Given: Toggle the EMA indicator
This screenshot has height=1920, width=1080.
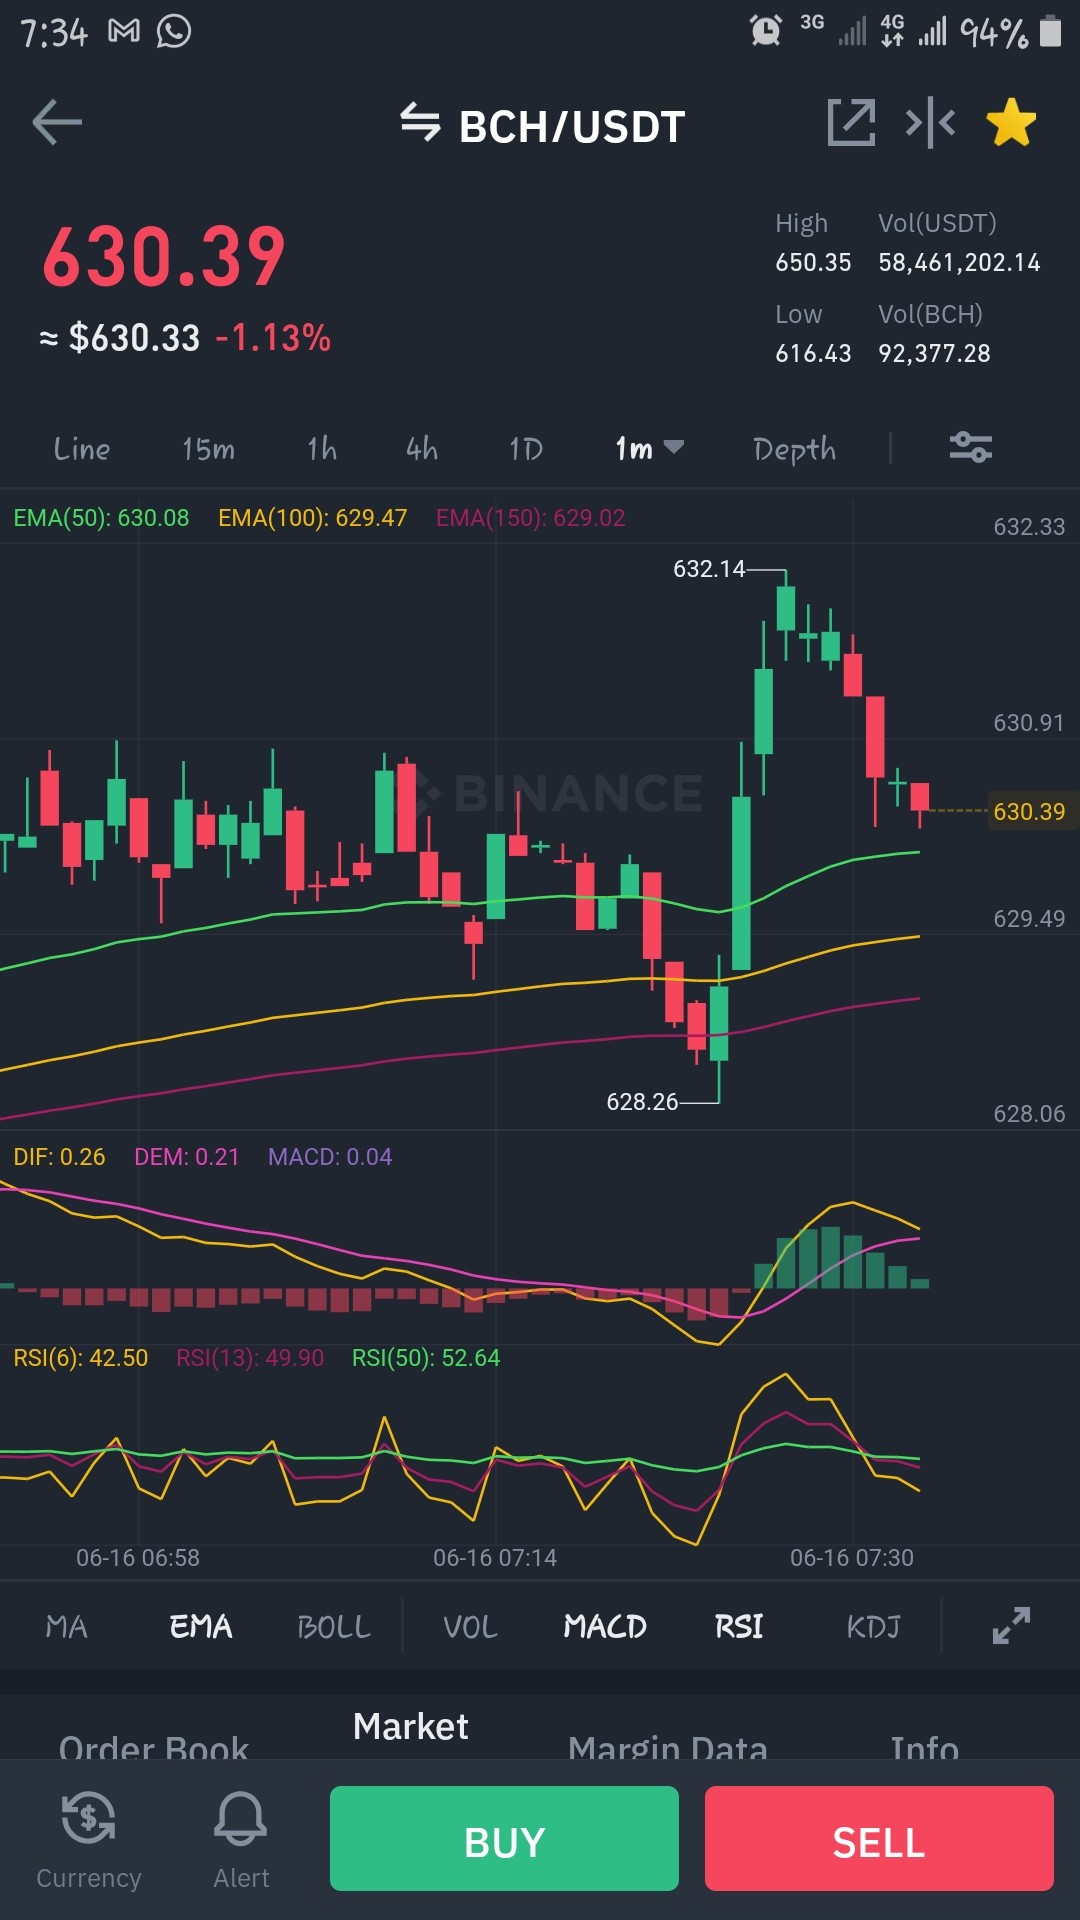Looking at the screenshot, I should pos(201,1627).
